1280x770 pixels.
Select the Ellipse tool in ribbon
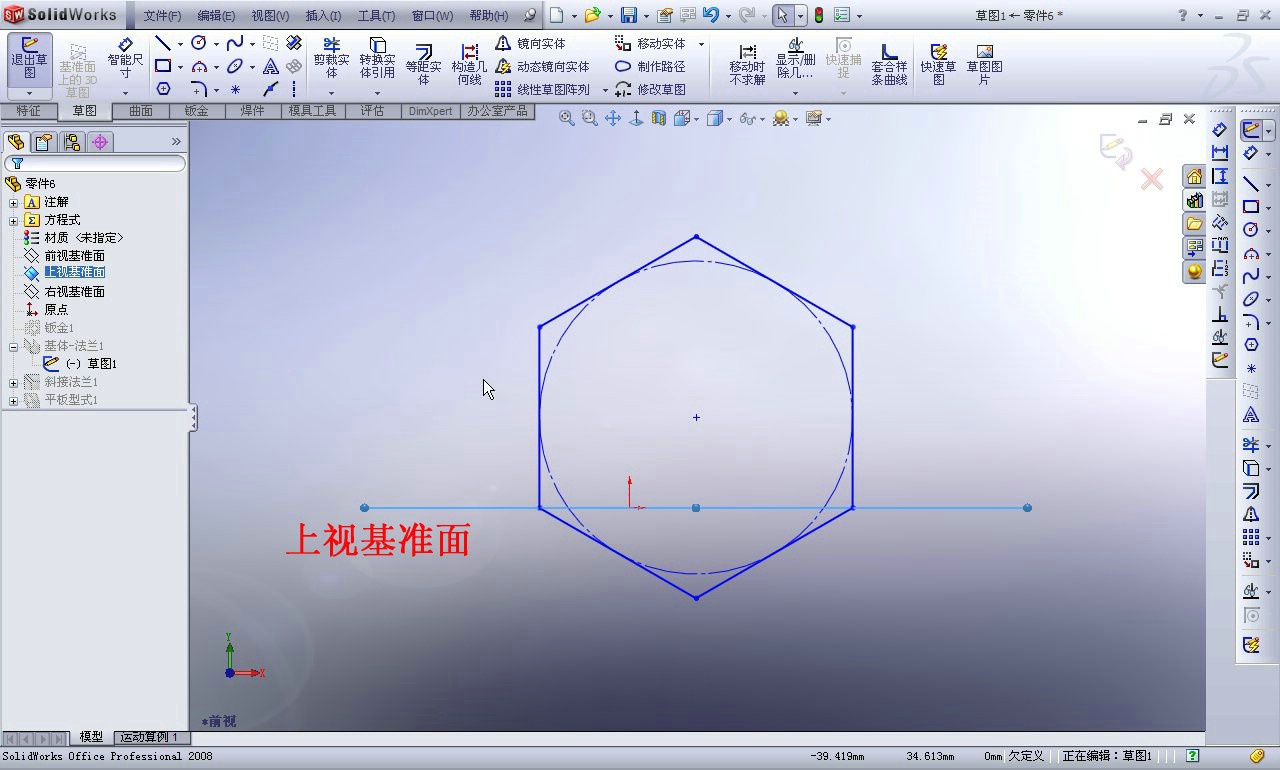(x=234, y=66)
